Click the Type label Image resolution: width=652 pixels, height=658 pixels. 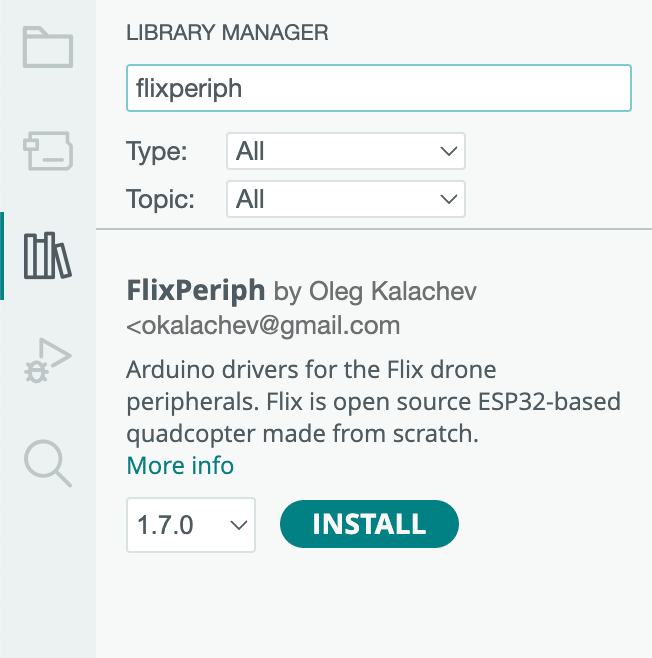pos(157,151)
